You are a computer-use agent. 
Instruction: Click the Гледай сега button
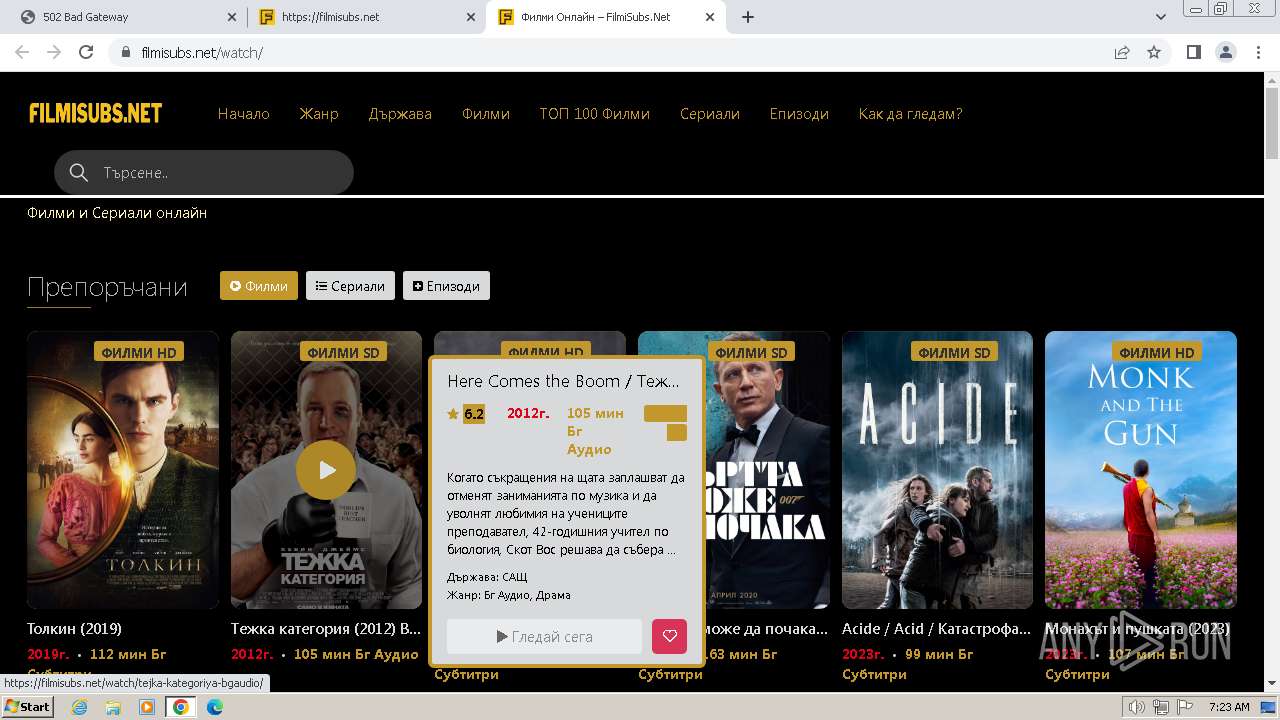545,636
